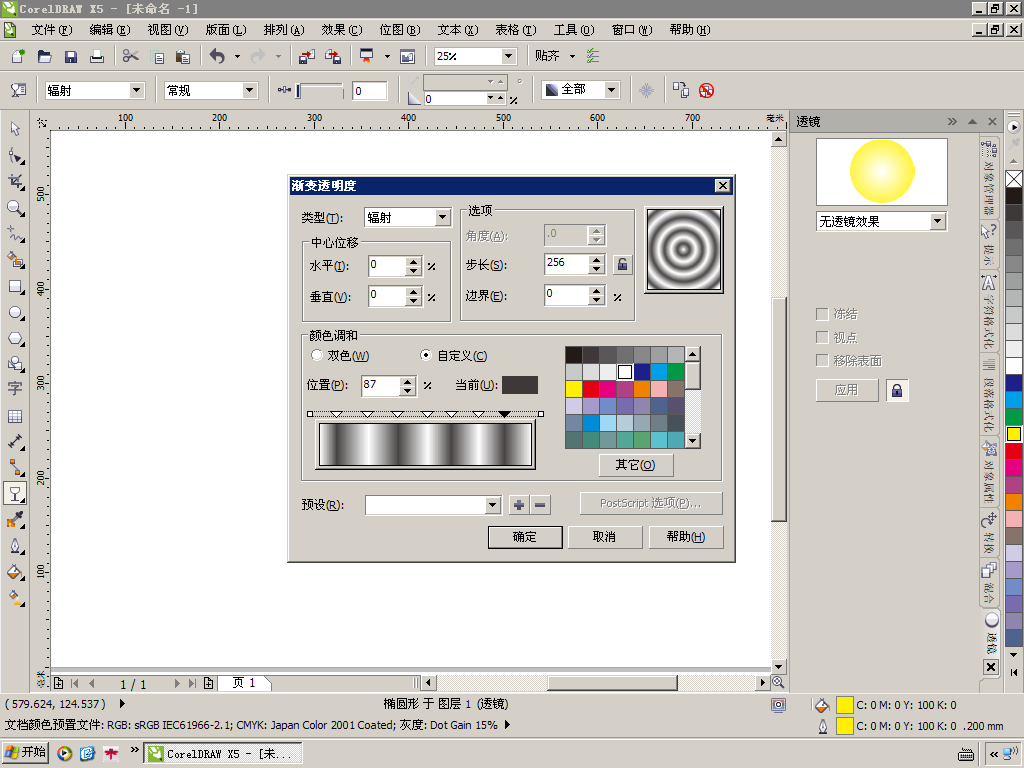Viewport: 1024px width, 768px height.
Task: Increase the 步长 steps value
Action: [596, 259]
